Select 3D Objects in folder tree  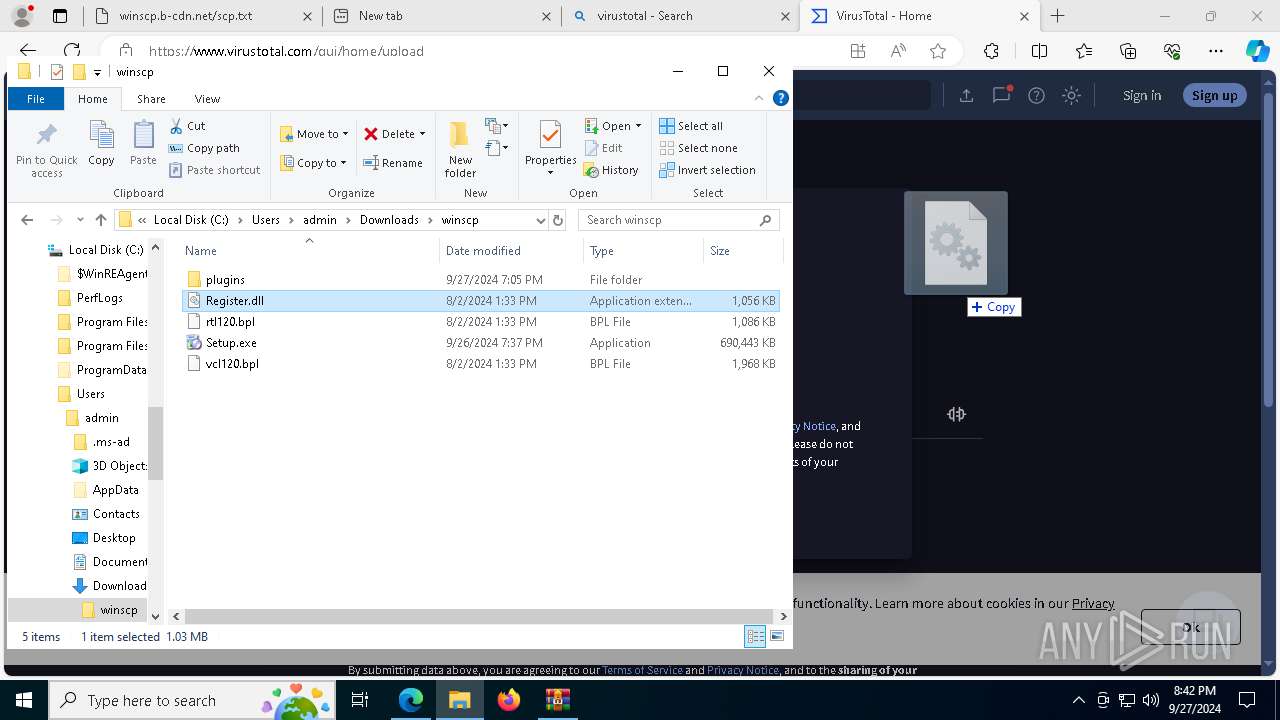point(110,466)
